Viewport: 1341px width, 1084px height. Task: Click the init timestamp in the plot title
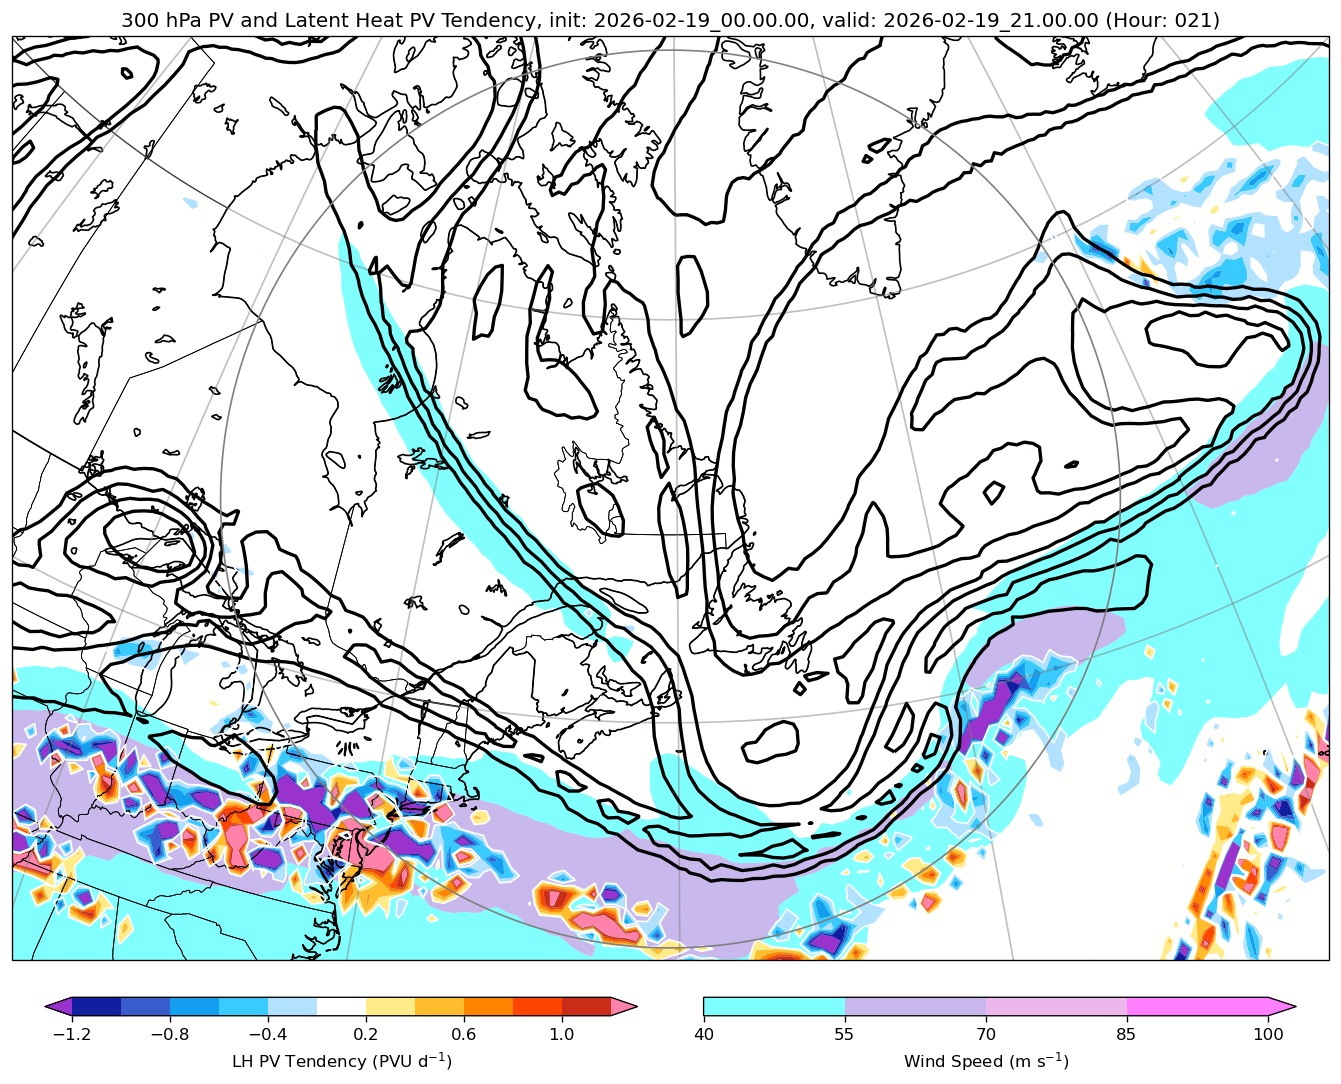pyautogui.click(x=694, y=20)
